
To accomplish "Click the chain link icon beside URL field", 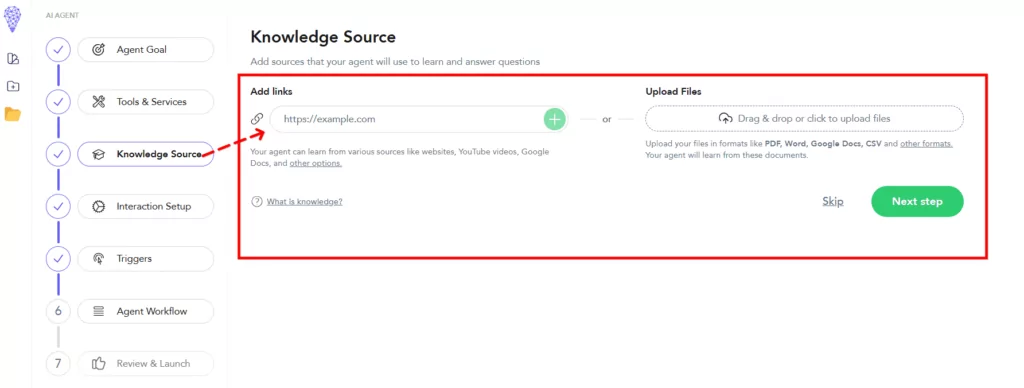I will click(x=257, y=119).
